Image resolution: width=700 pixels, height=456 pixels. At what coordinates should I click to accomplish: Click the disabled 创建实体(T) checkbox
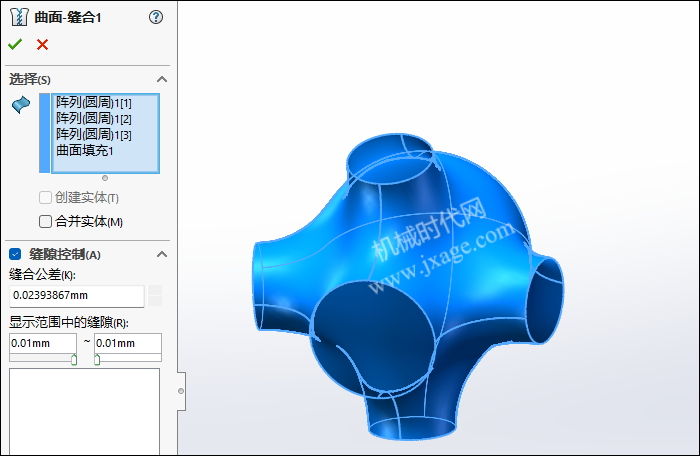point(45,197)
